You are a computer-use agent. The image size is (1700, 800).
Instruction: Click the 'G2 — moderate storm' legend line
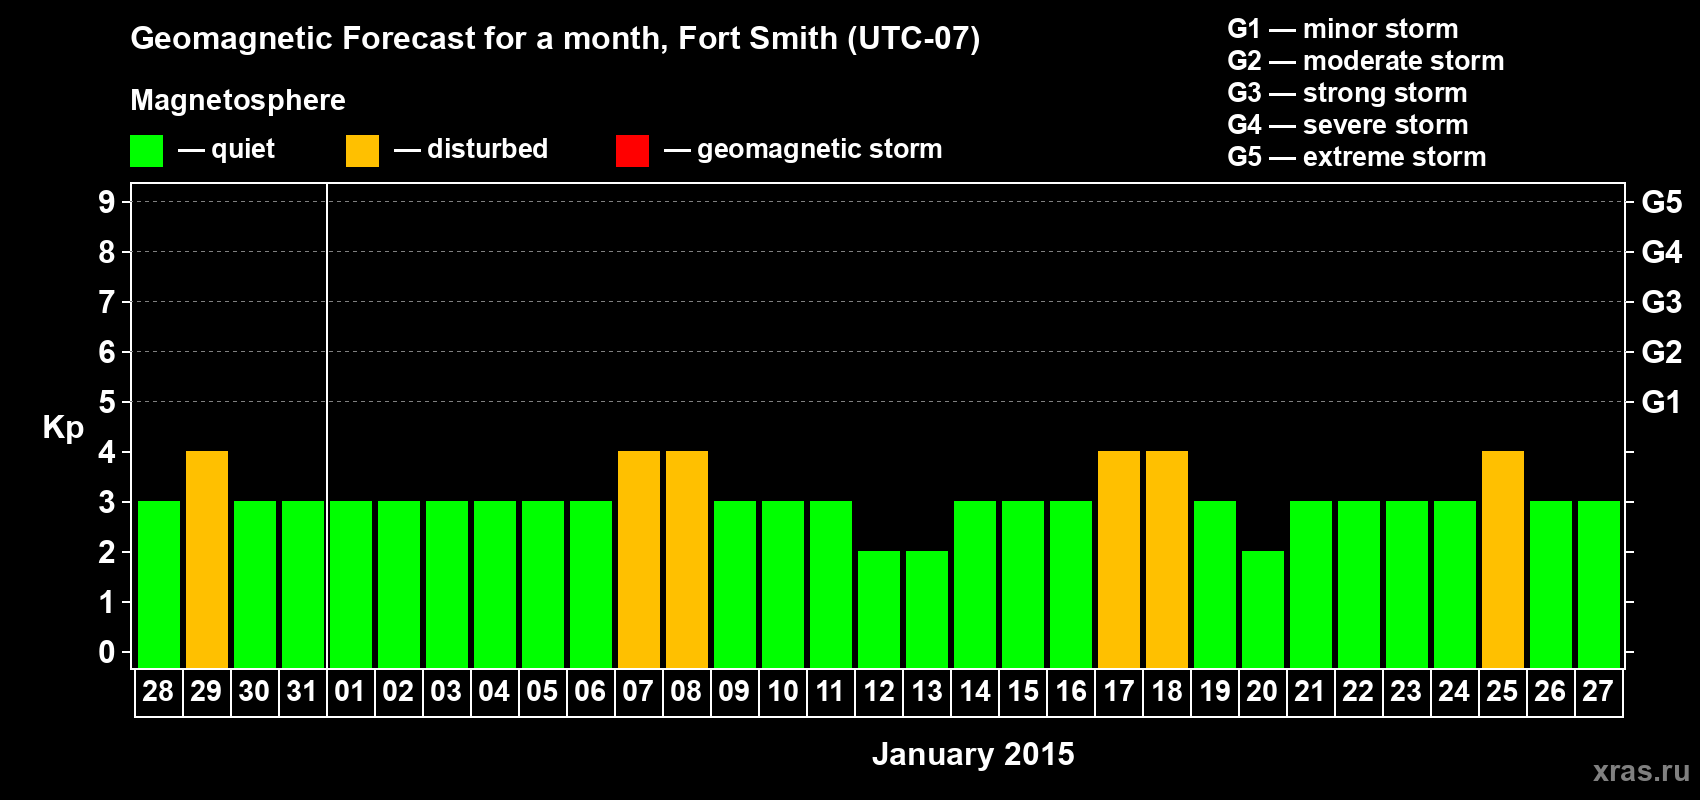click(x=1366, y=61)
